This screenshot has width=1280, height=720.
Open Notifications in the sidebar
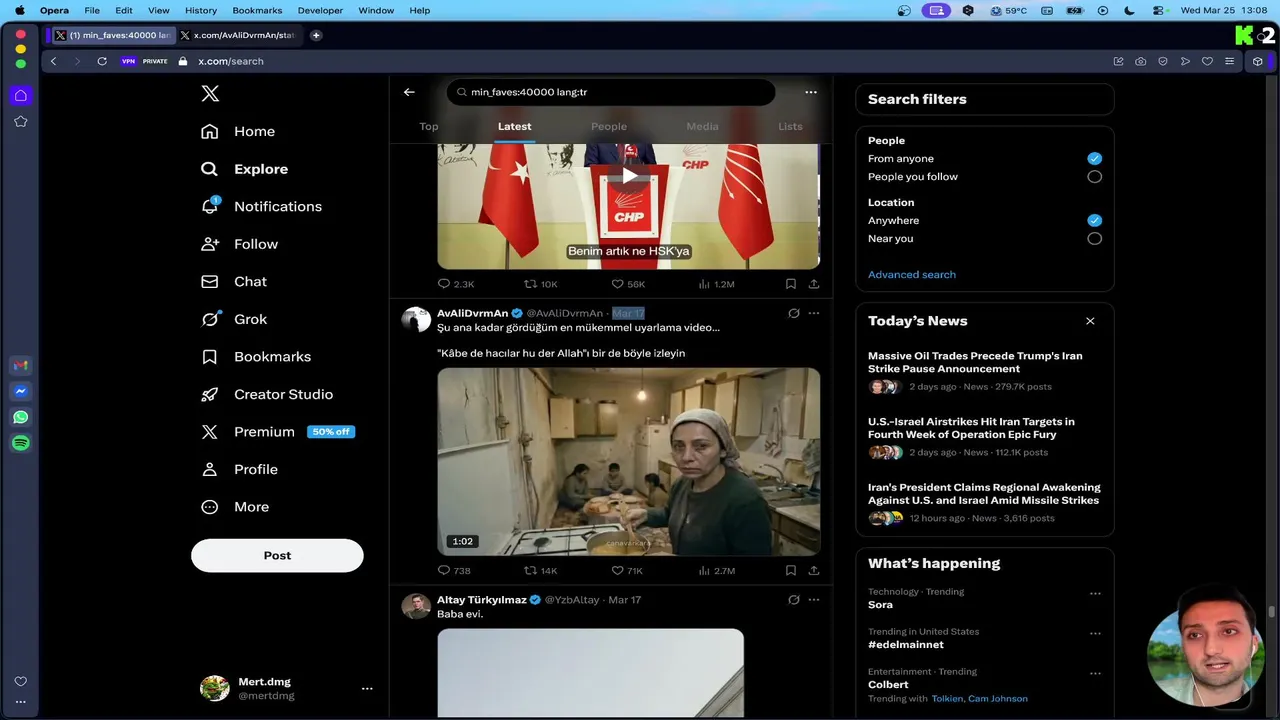(261, 206)
